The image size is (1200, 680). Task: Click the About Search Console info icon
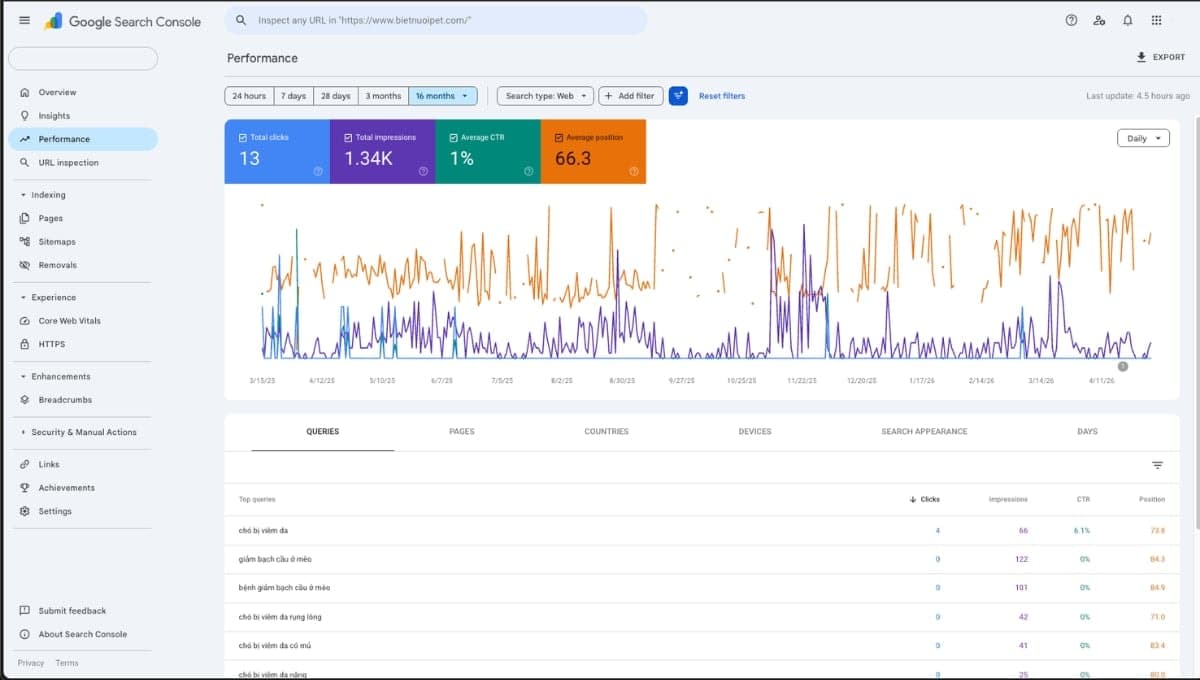tap(25, 634)
